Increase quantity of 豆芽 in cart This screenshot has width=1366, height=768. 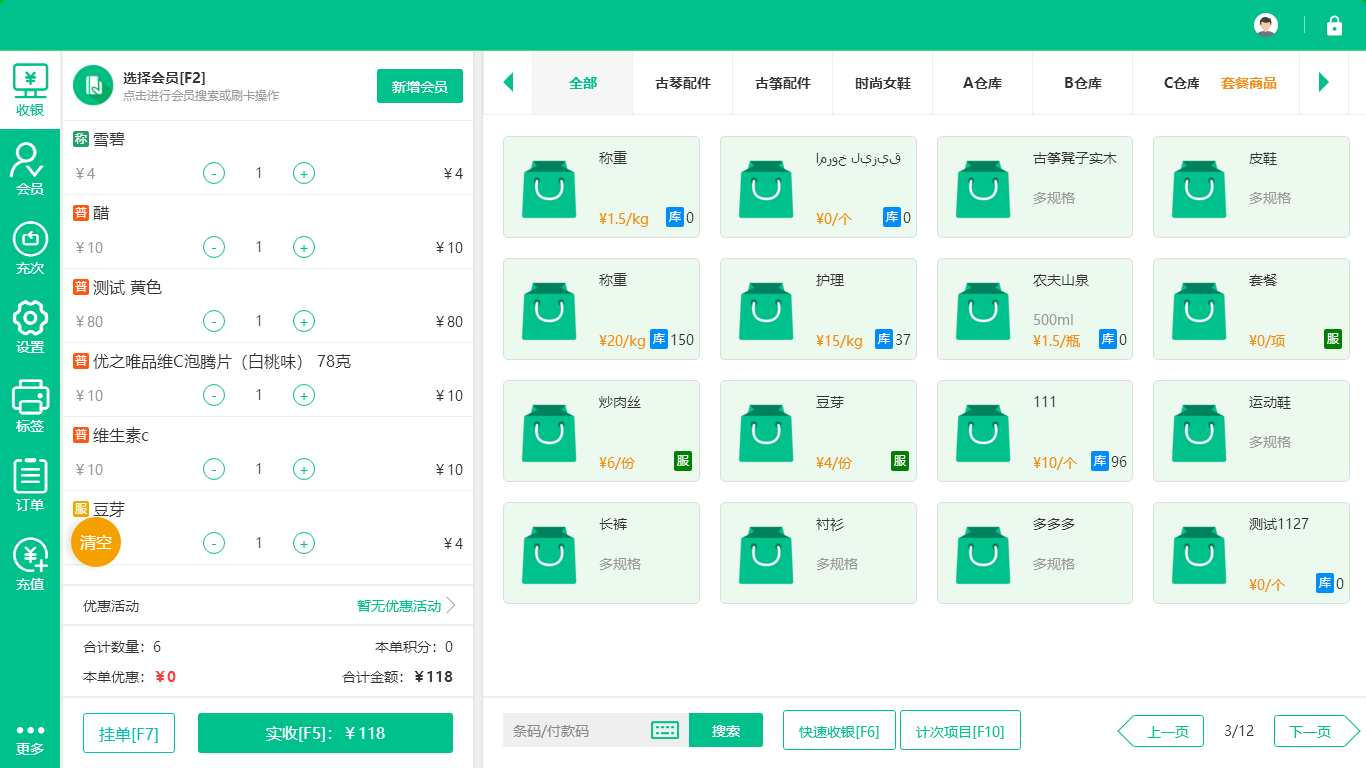click(x=304, y=543)
